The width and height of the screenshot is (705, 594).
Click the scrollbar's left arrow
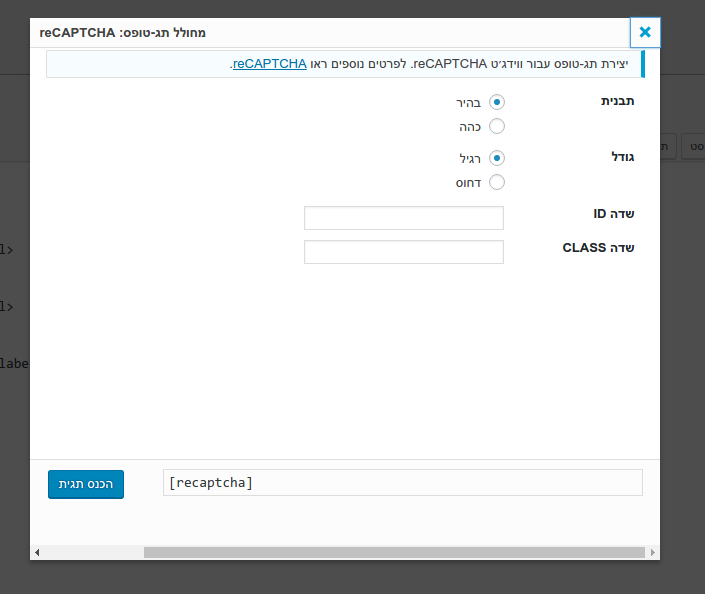tap(37, 552)
